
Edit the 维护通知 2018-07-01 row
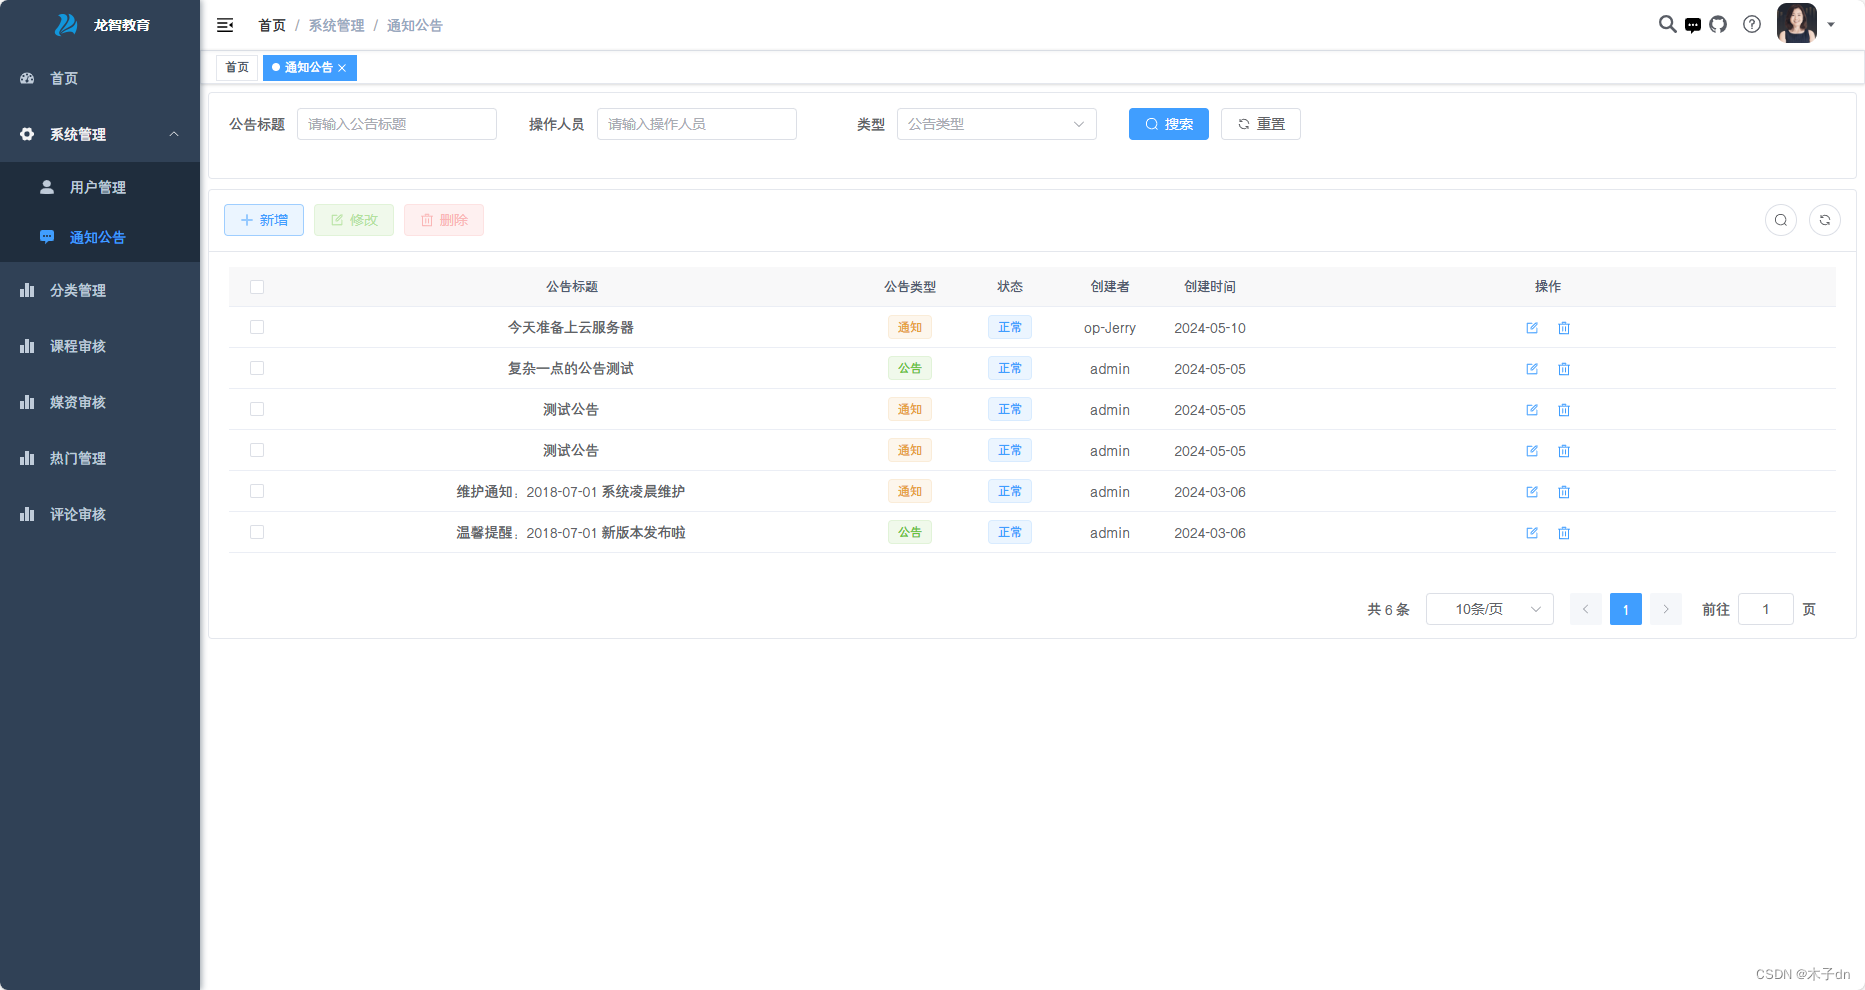[x=1532, y=492]
